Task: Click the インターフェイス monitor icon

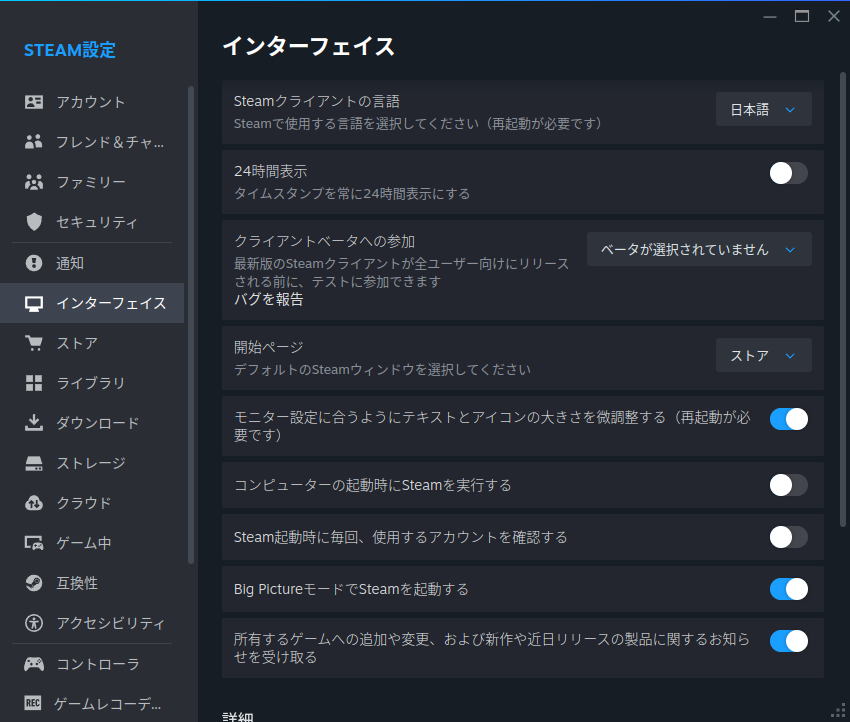Action: 34,304
